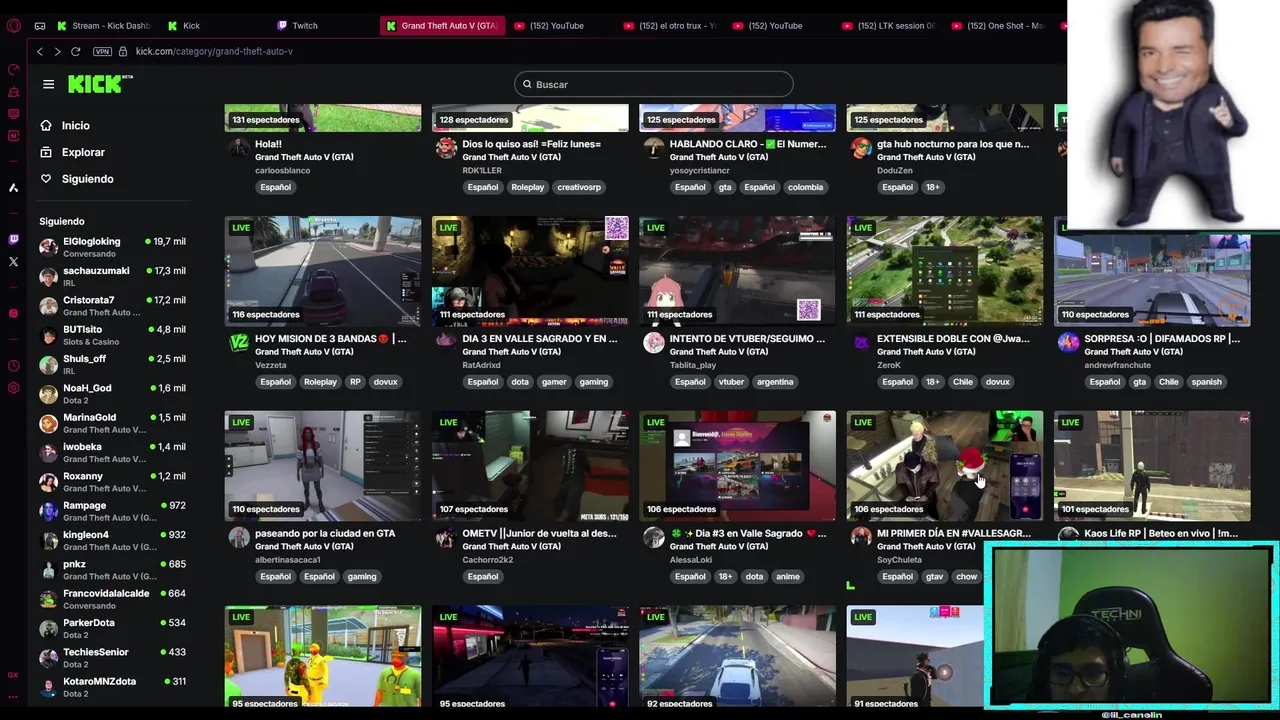Click the creativosrp tag under RDK1LLER

579,187
